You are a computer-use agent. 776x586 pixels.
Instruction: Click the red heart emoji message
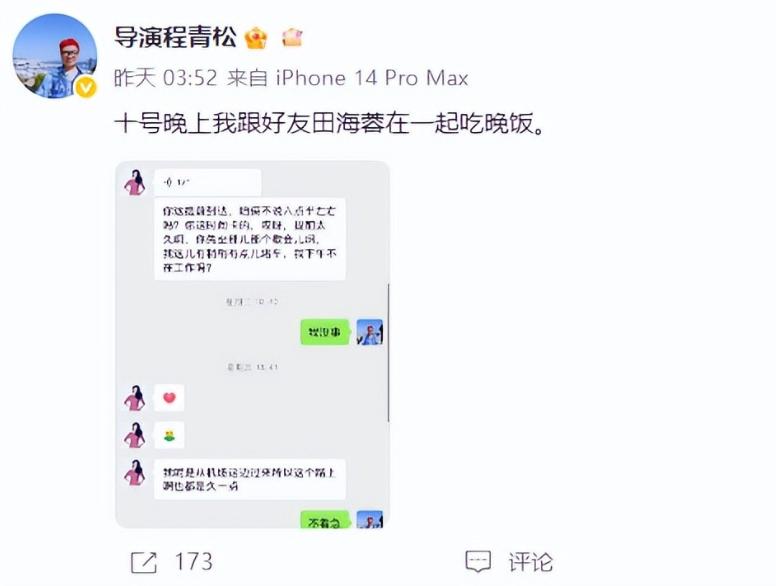click(x=169, y=397)
